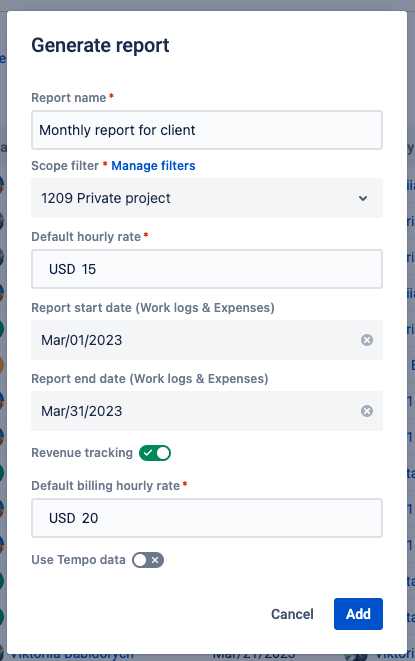This screenshot has width=415, height=661.
Task: Enable the Use Tempo data switch
Action: tap(148, 560)
